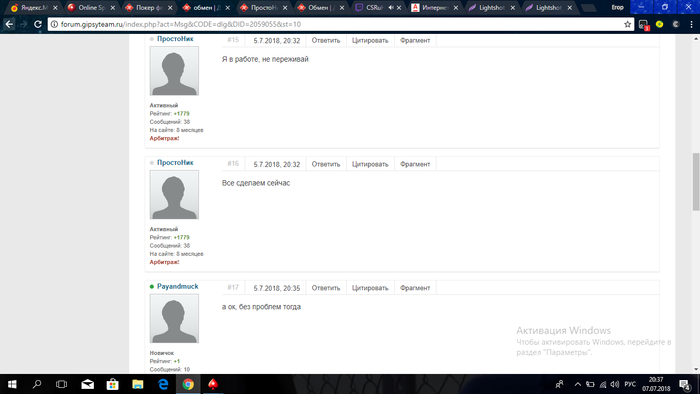Close the CSRuHub tab
The height and width of the screenshot is (394, 700).
click(399, 8)
